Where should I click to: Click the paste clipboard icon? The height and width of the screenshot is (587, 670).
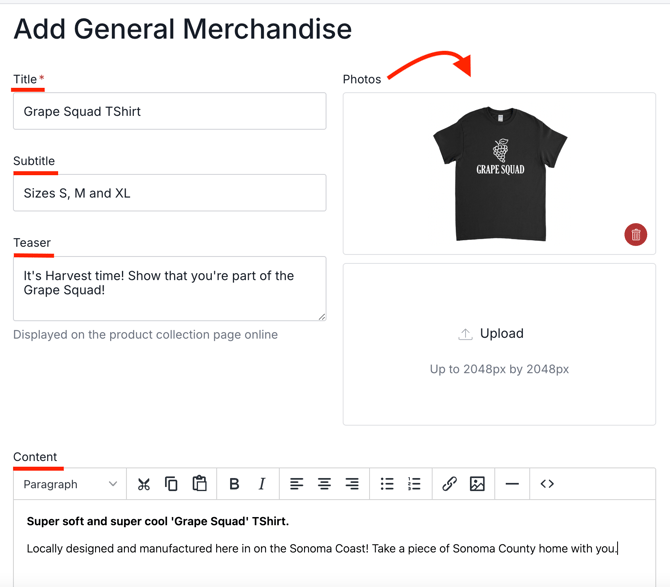pyautogui.click(x=199, y=484)
